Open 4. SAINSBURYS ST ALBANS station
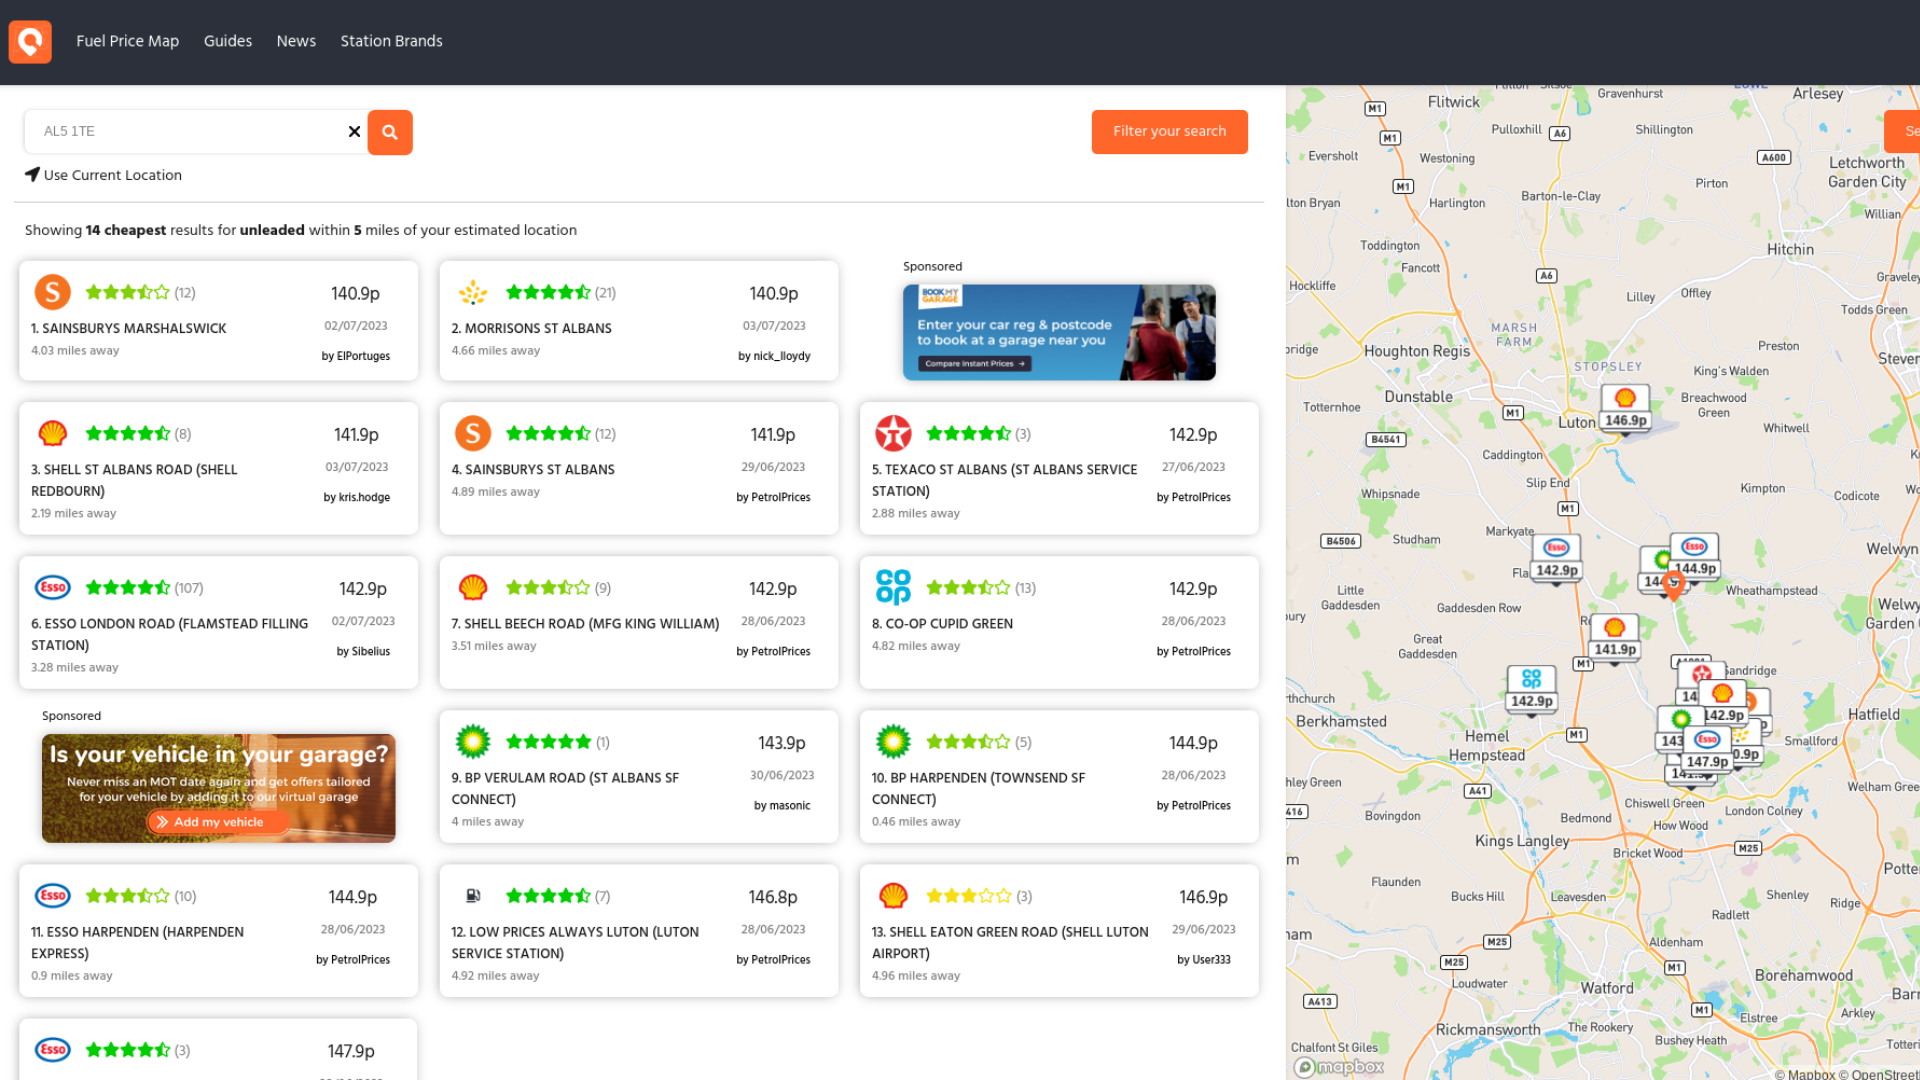1920x1080 pixels. [x=533, y=469]
